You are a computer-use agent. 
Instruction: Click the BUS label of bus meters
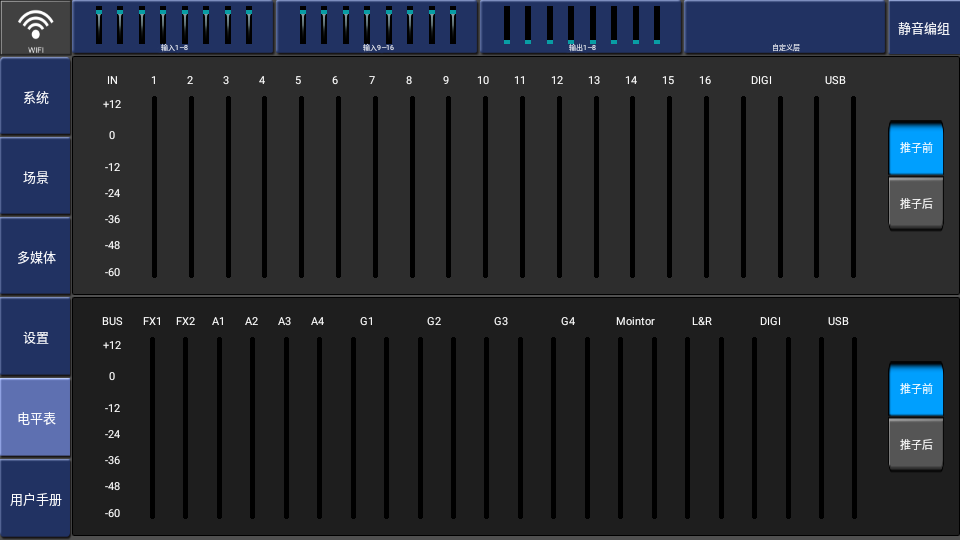(x=112, y=321)
